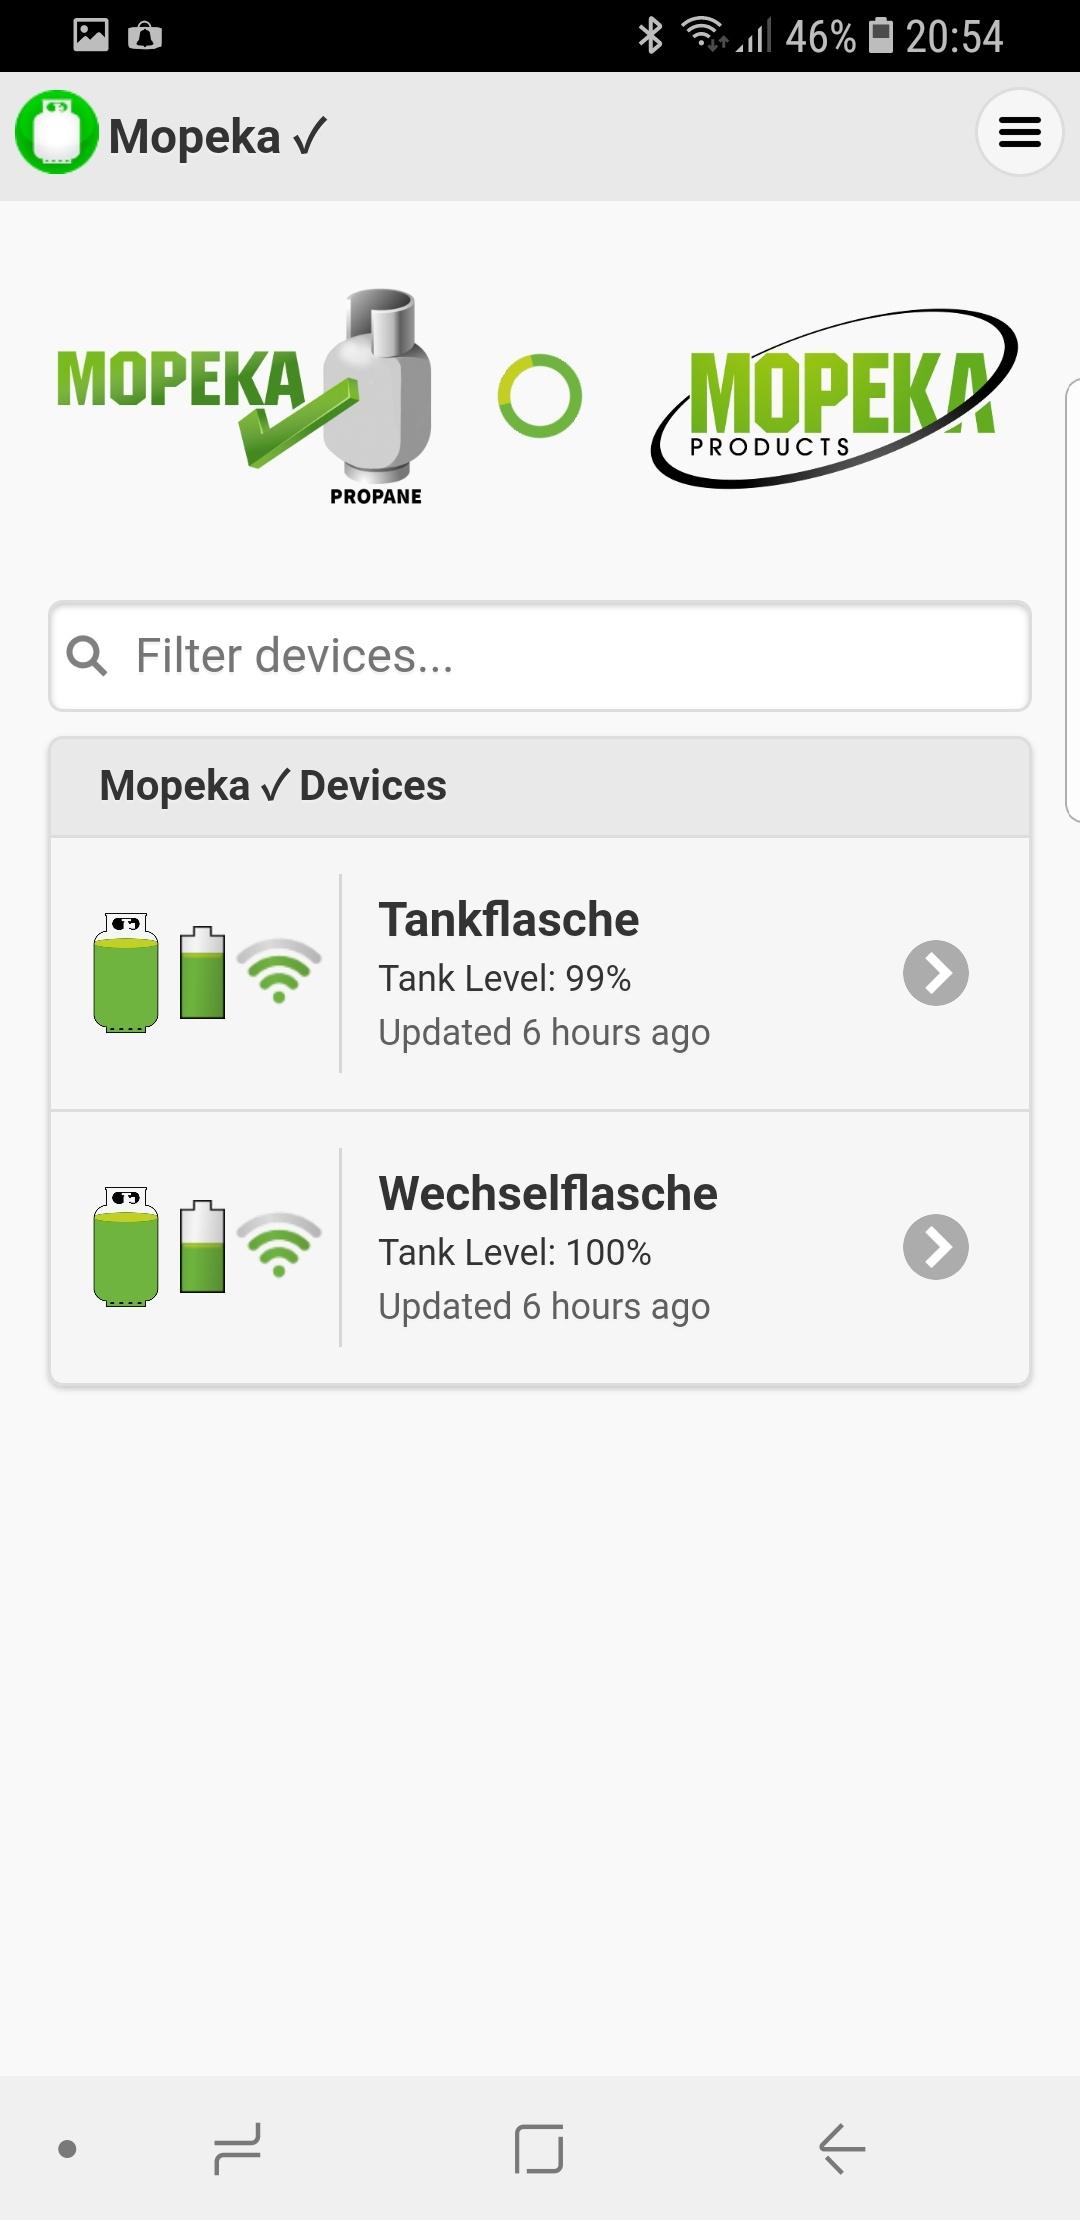Screen dimensions: 1080x2220
Task: Open Wechselflasche details via chevron arrow
Action: pyautogui.click(x=935, y=1247)
